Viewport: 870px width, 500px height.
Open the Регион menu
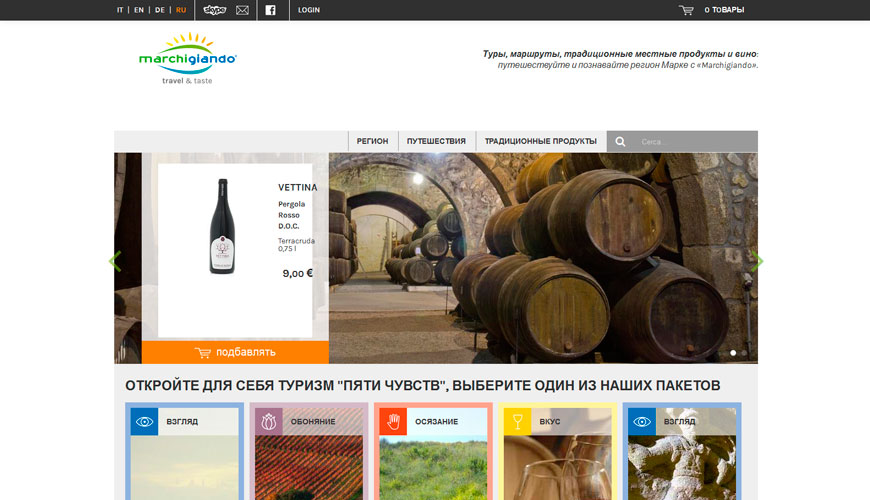[372, 142]
